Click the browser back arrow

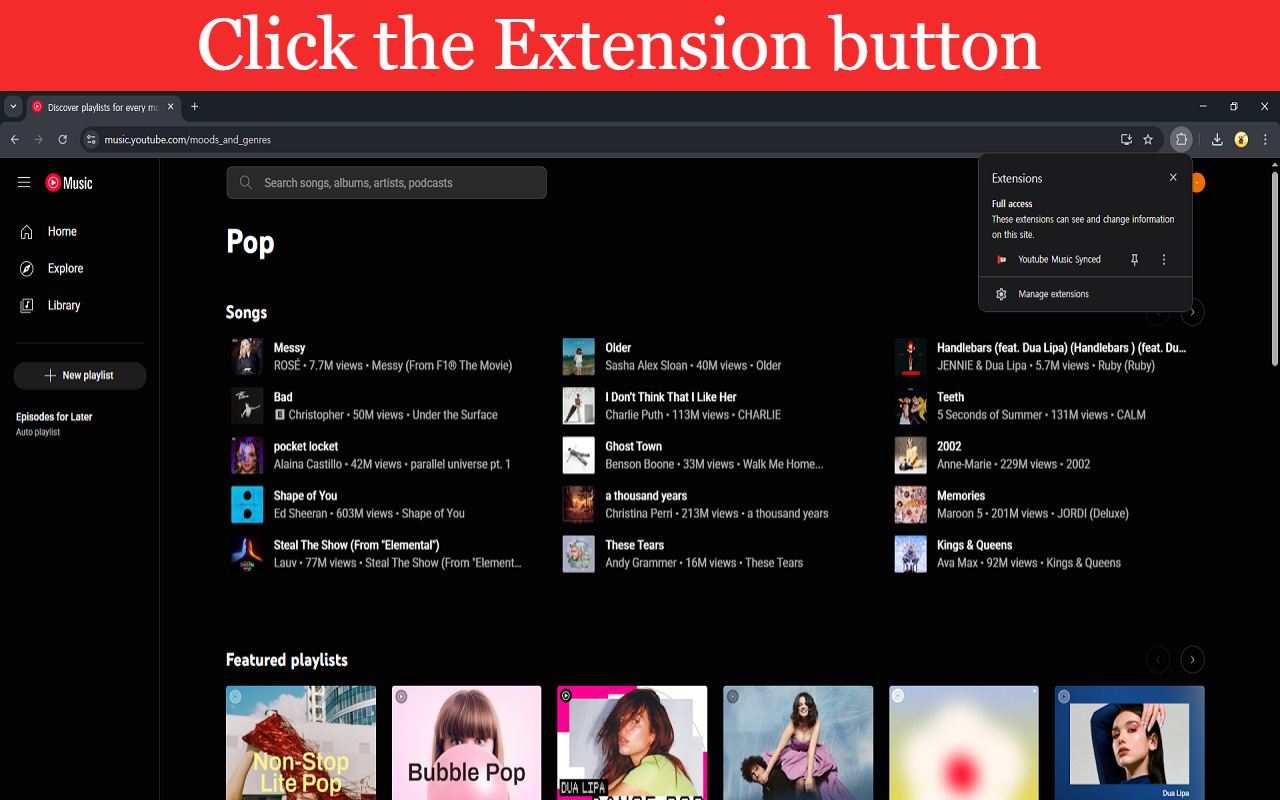(x=15, y=139)
